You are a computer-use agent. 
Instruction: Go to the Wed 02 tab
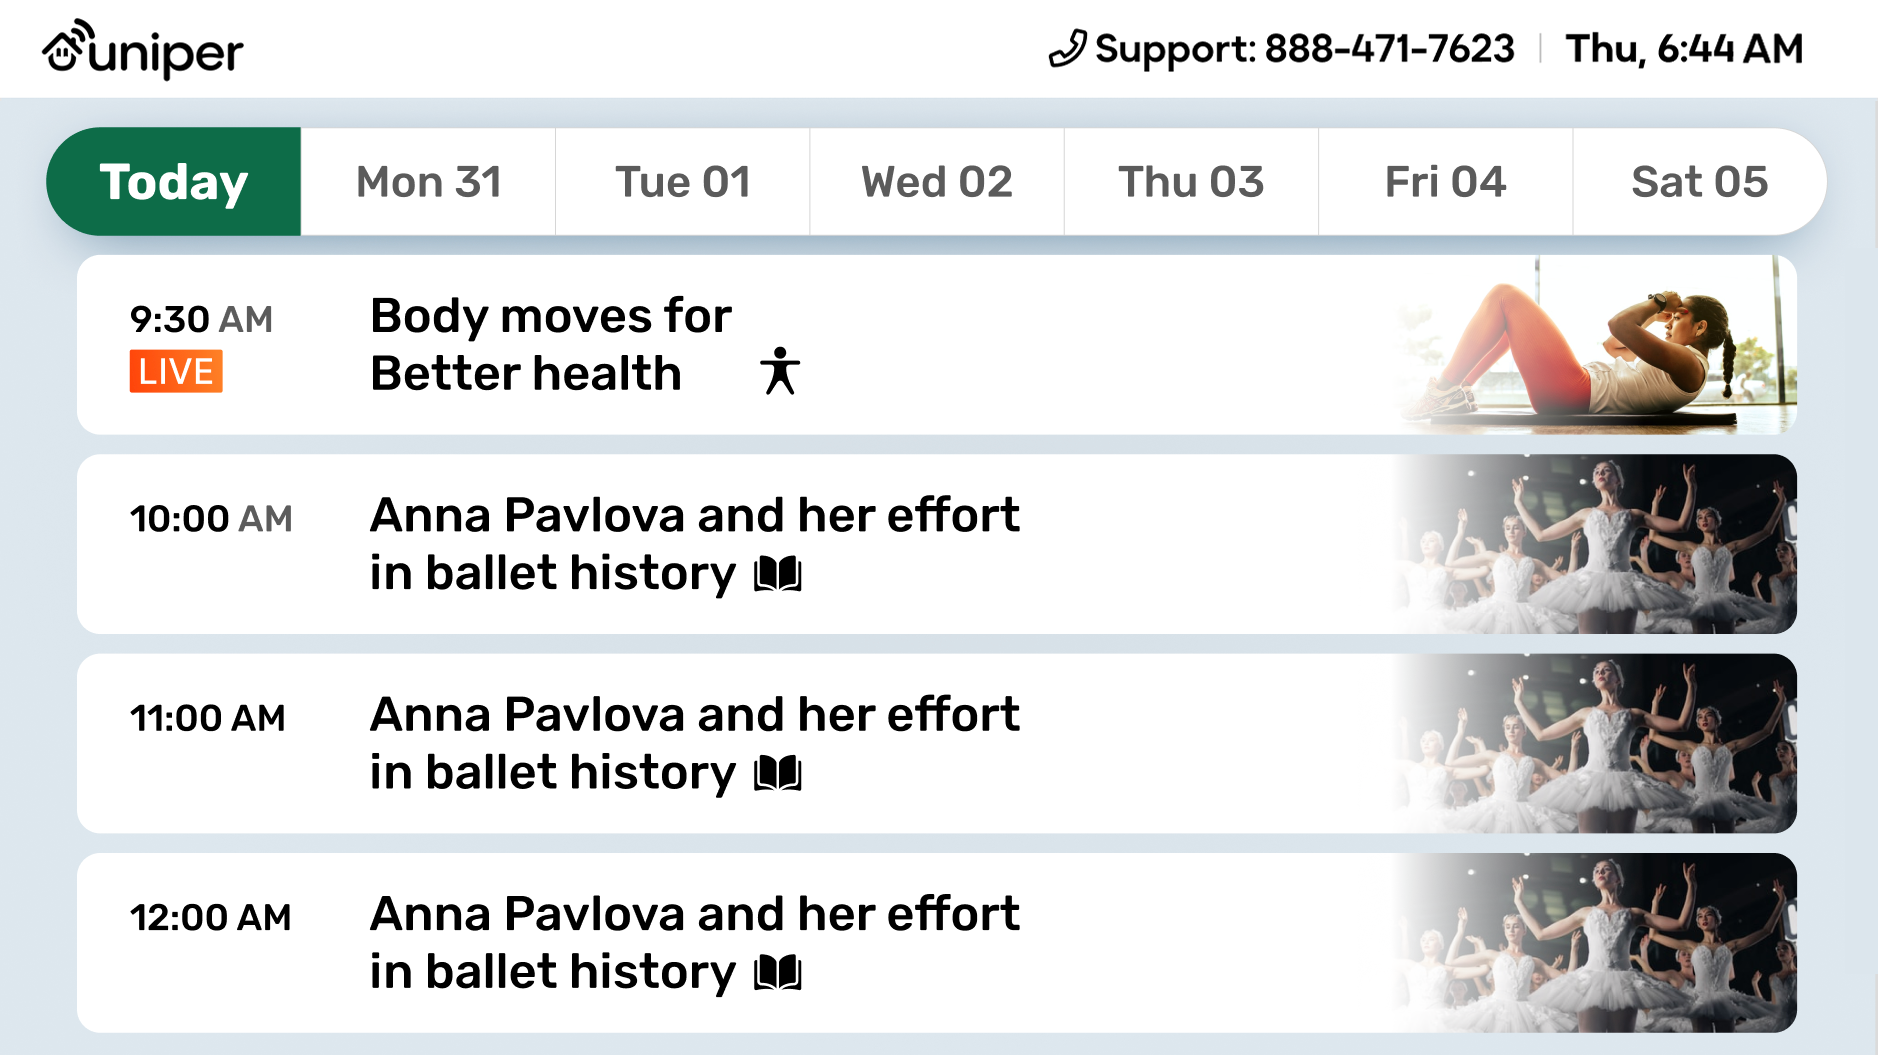pos(937,182)
